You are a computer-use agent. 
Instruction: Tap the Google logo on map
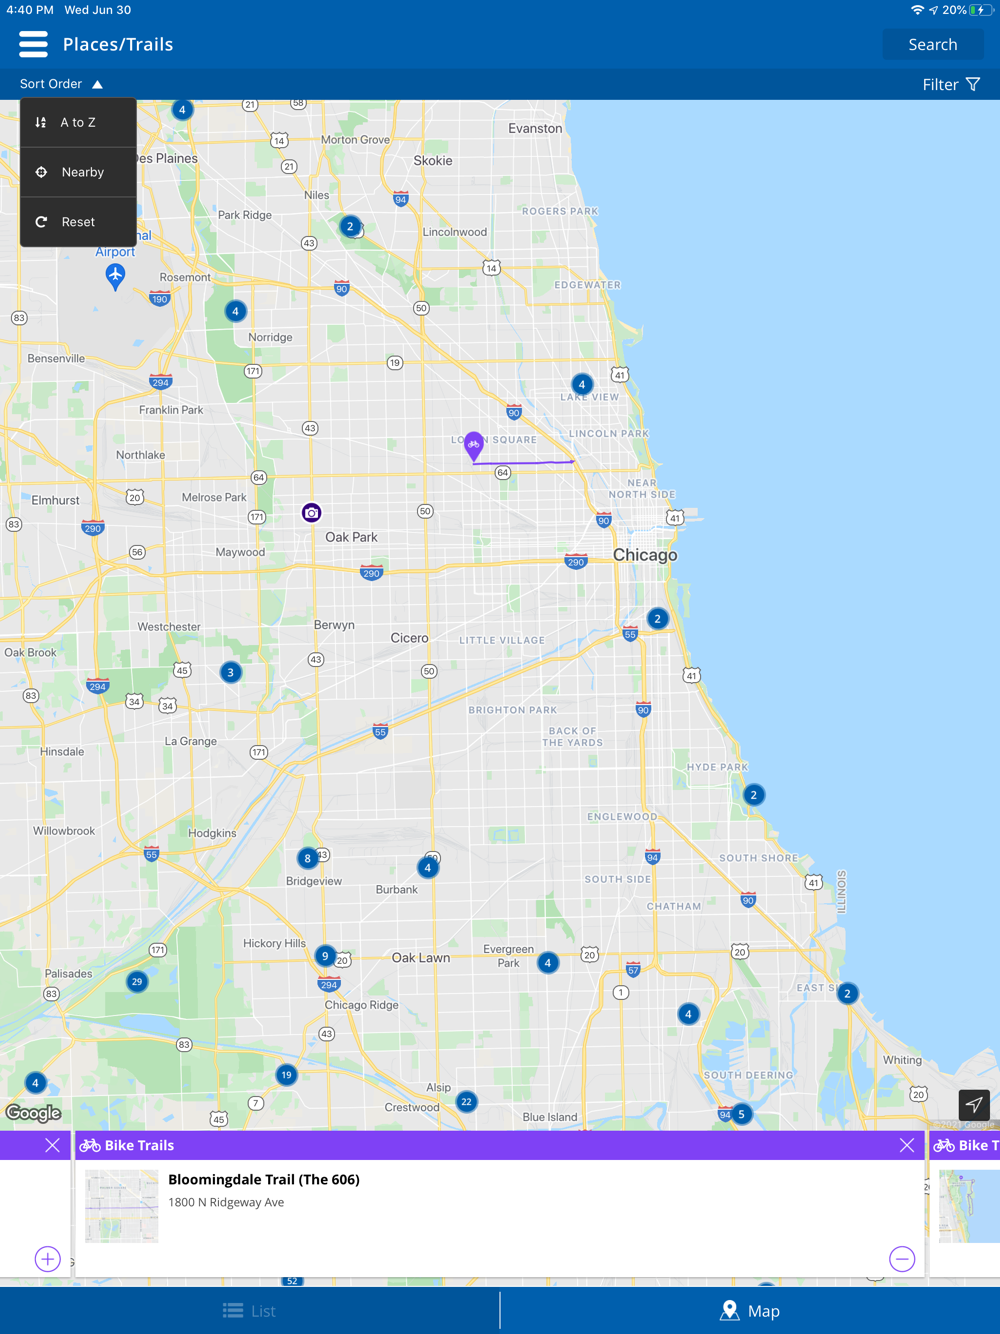click(x=33, y=1113)
